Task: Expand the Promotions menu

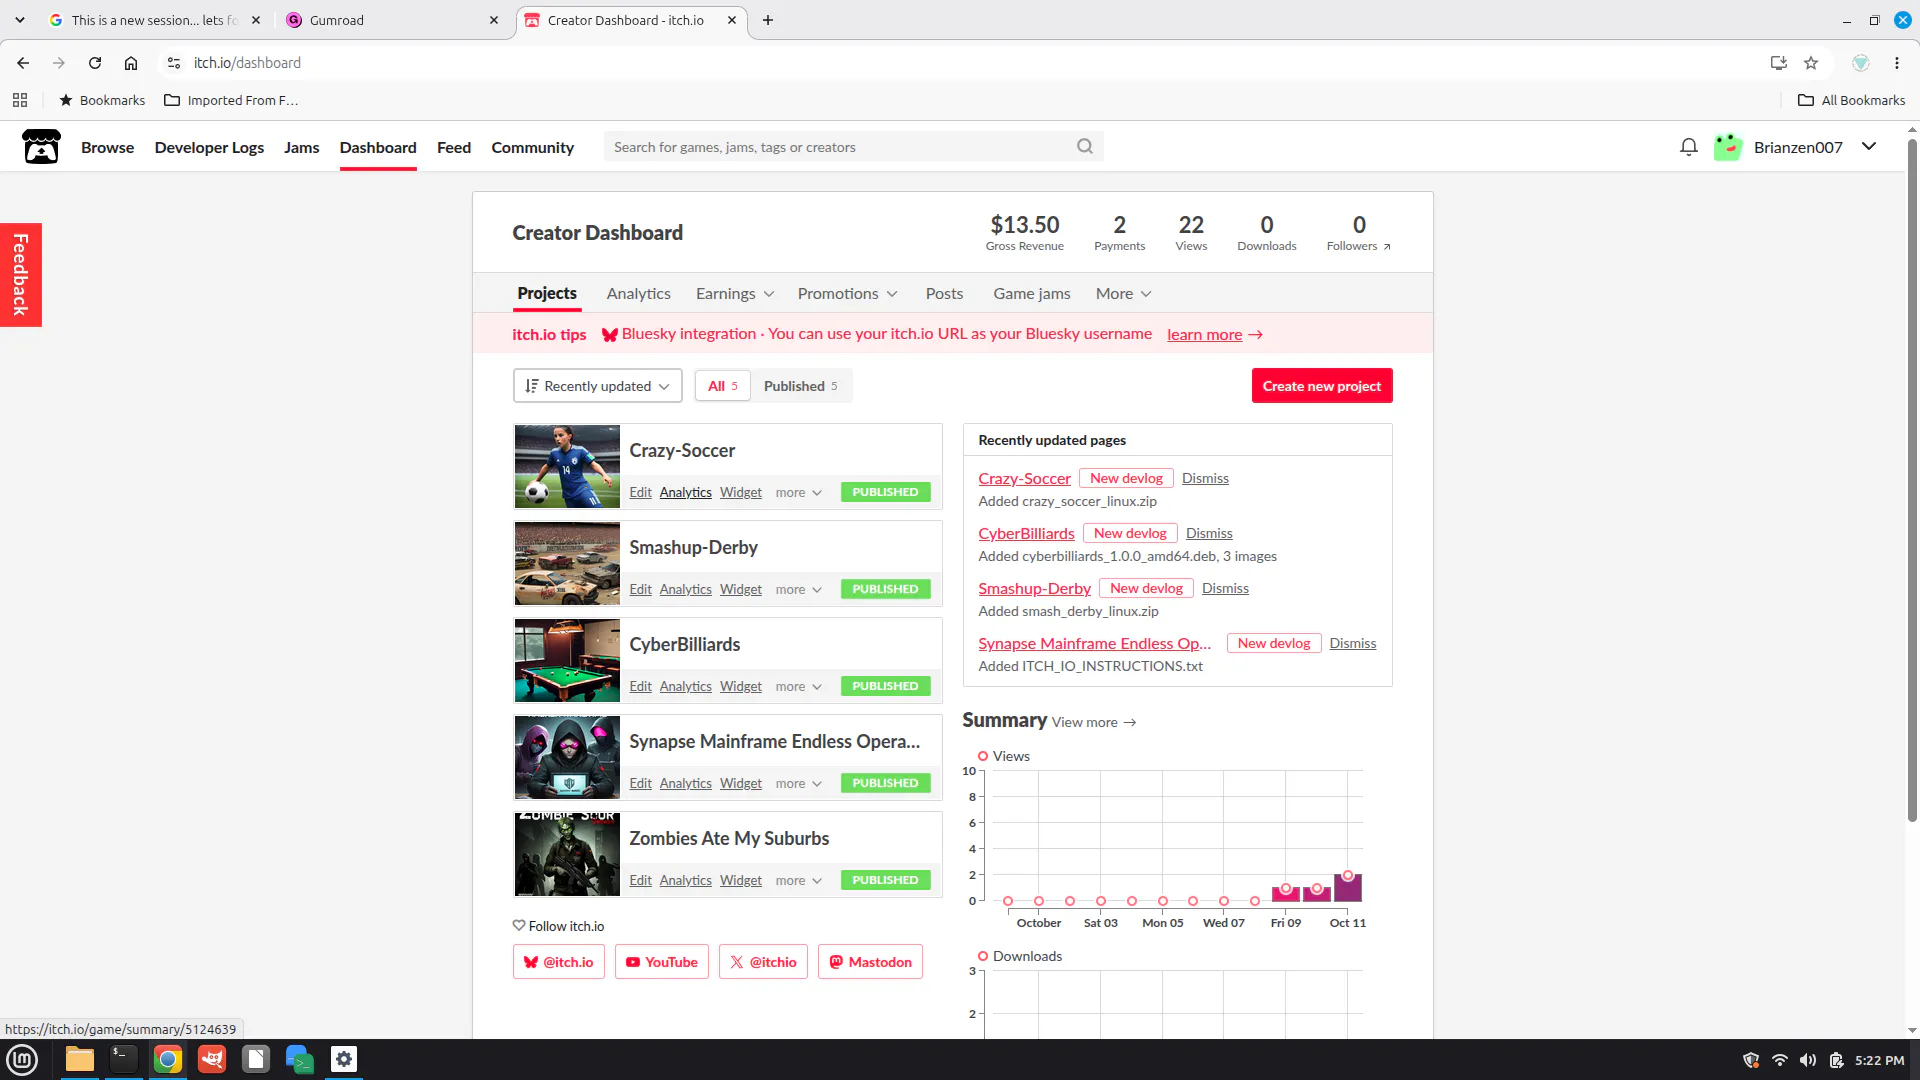Action: click(847, 294)
